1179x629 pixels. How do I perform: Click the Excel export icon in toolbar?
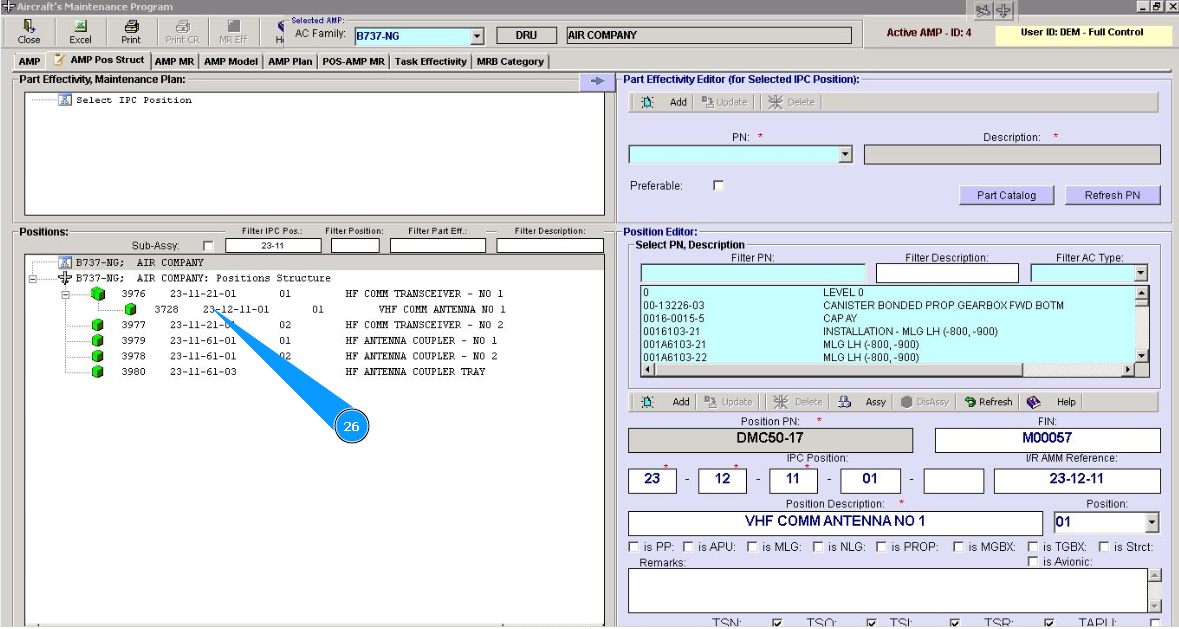[80, 26]
